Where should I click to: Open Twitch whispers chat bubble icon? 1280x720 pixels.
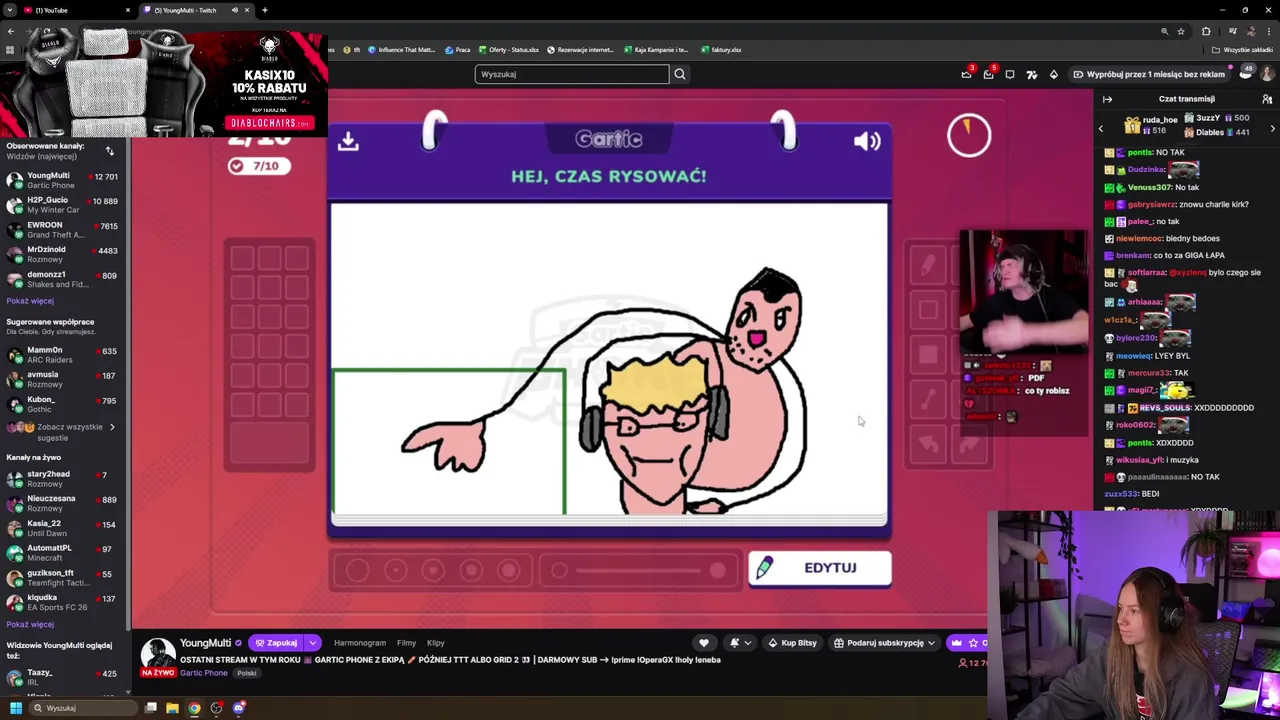(1010, 74)
